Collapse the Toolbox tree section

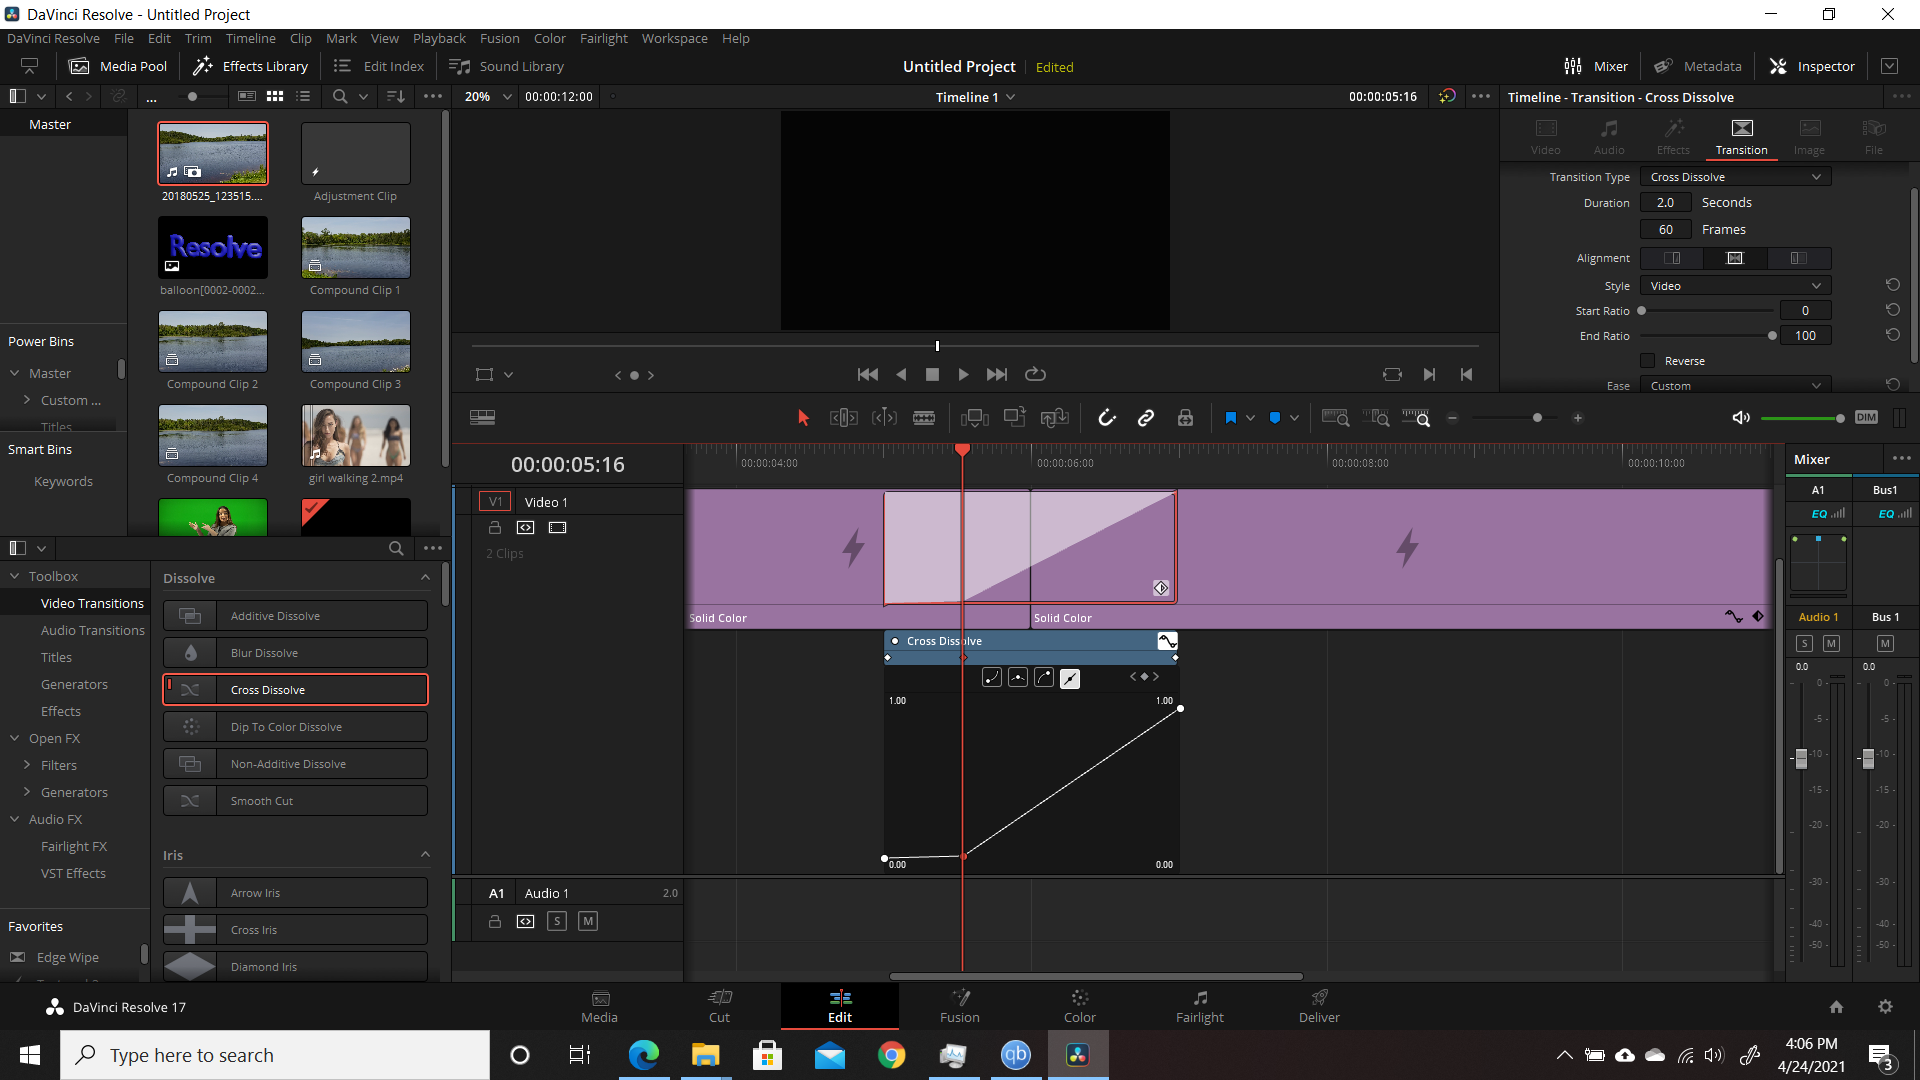15,577
